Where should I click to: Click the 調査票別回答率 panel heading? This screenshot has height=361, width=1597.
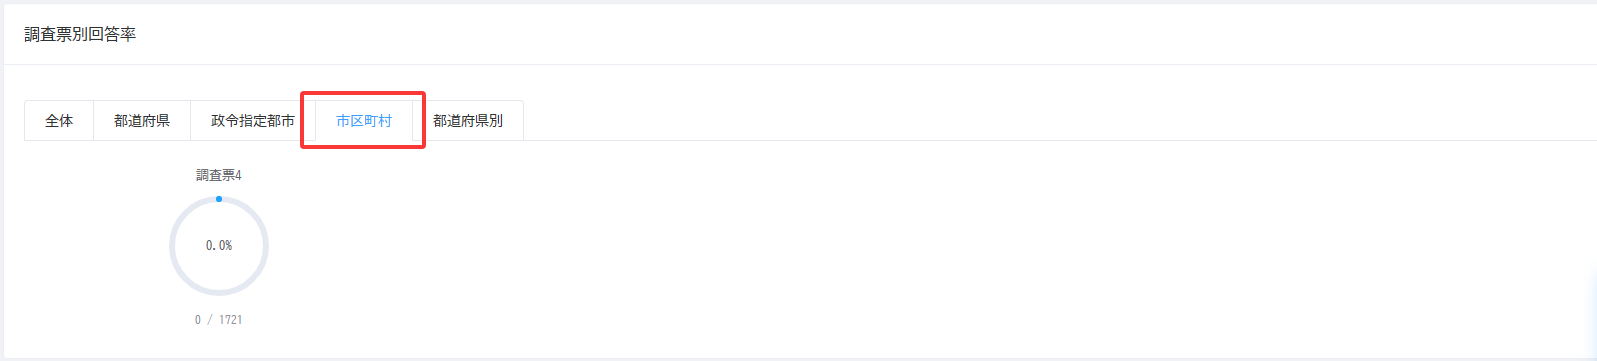[x=80, y=34]
